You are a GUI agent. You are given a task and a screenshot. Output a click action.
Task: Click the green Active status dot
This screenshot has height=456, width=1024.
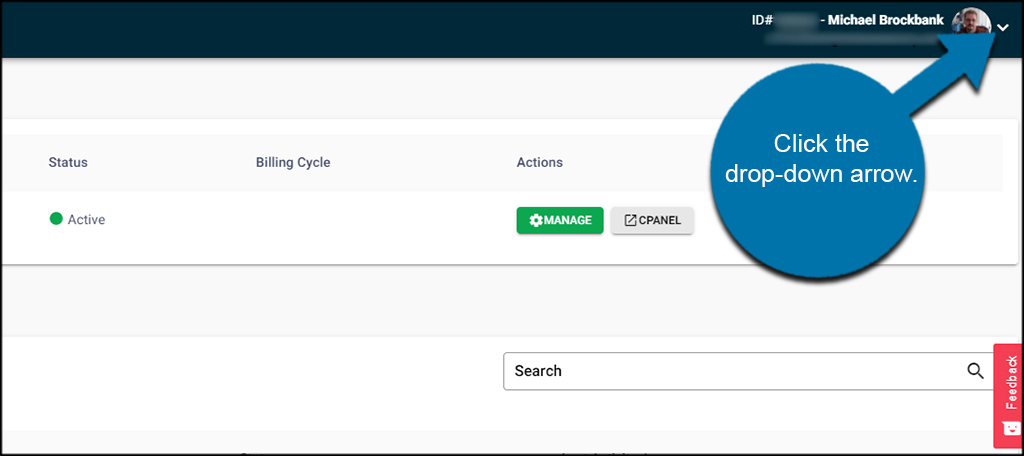[56, 219]
